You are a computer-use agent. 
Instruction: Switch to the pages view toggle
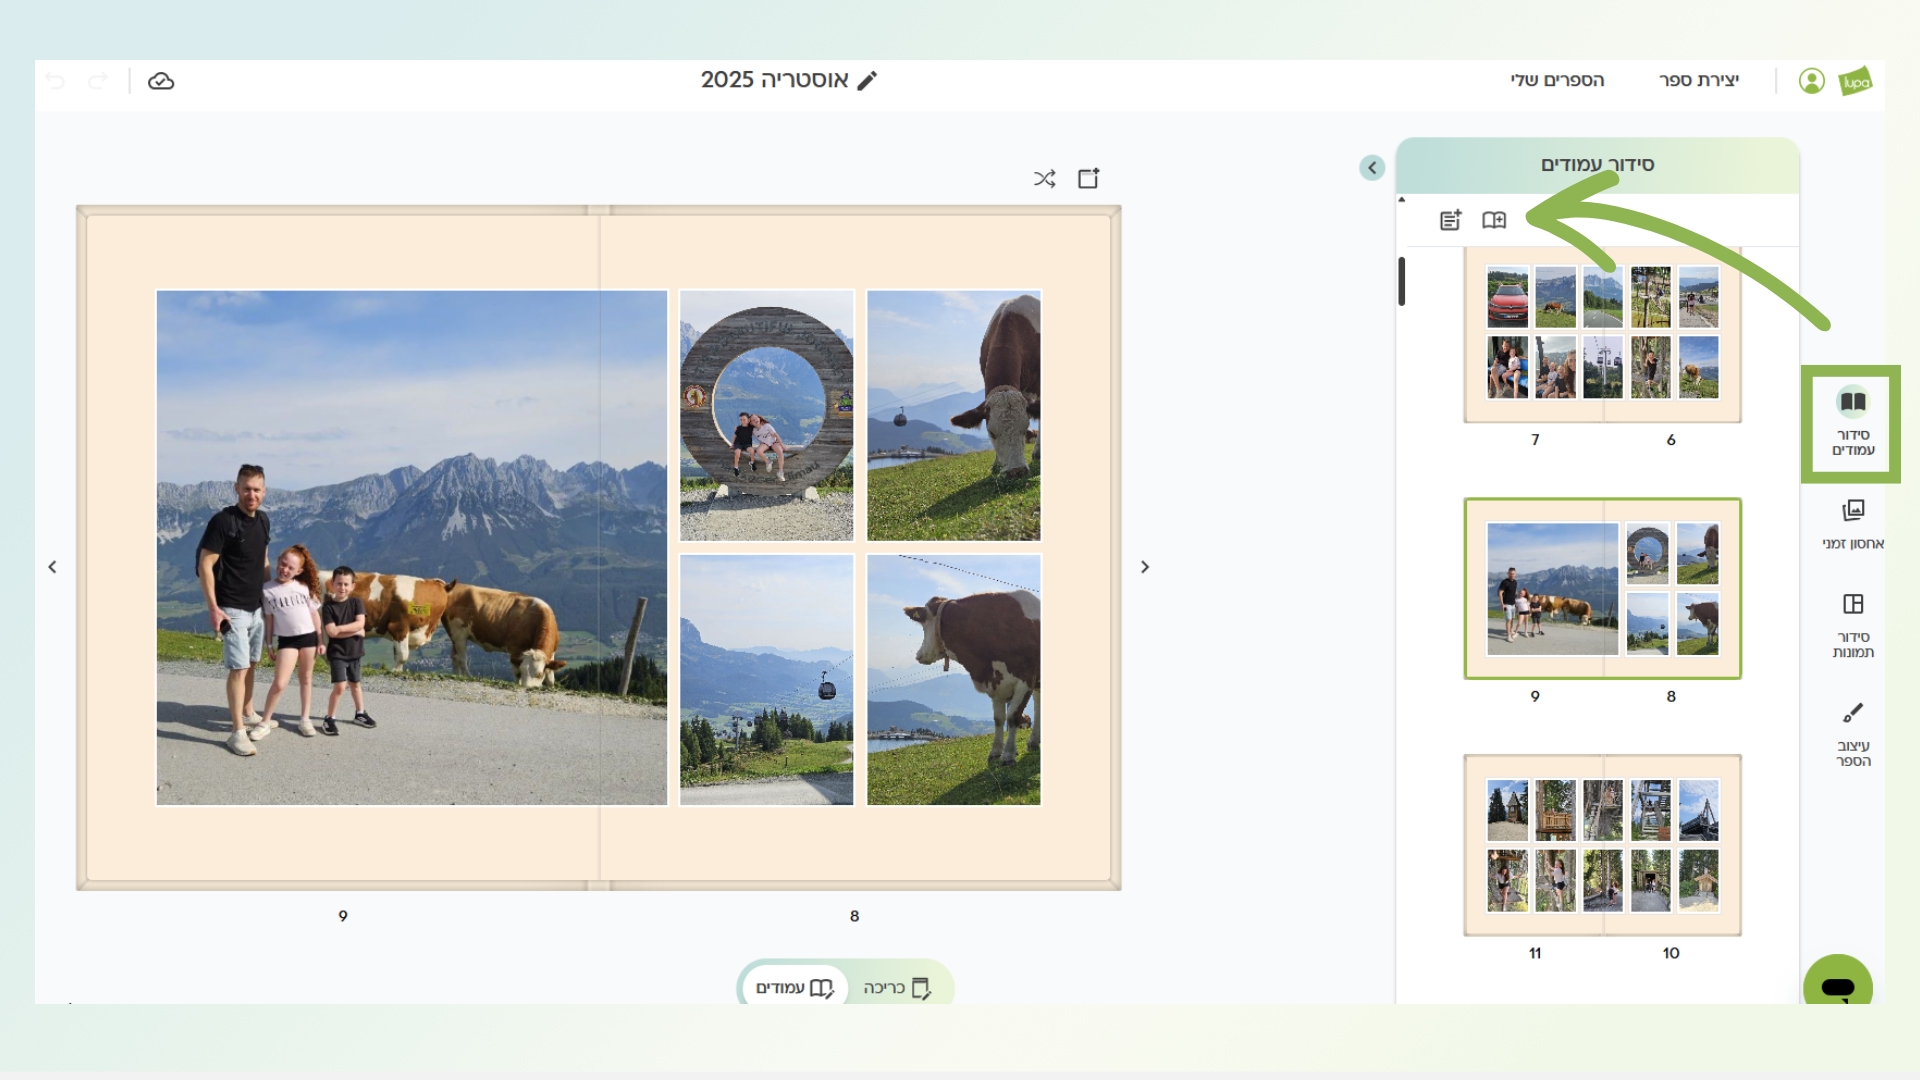pos(795,988)
